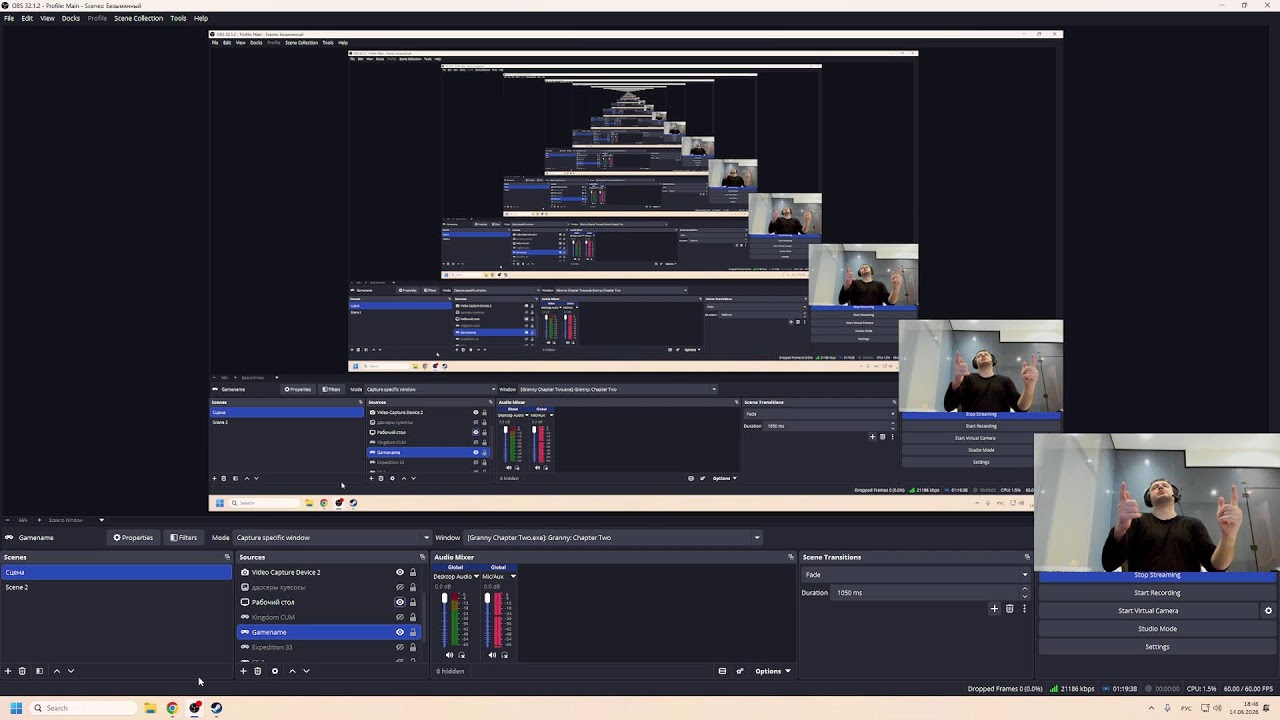Add a scene transition with plus icon

click(x=994, y=608)
